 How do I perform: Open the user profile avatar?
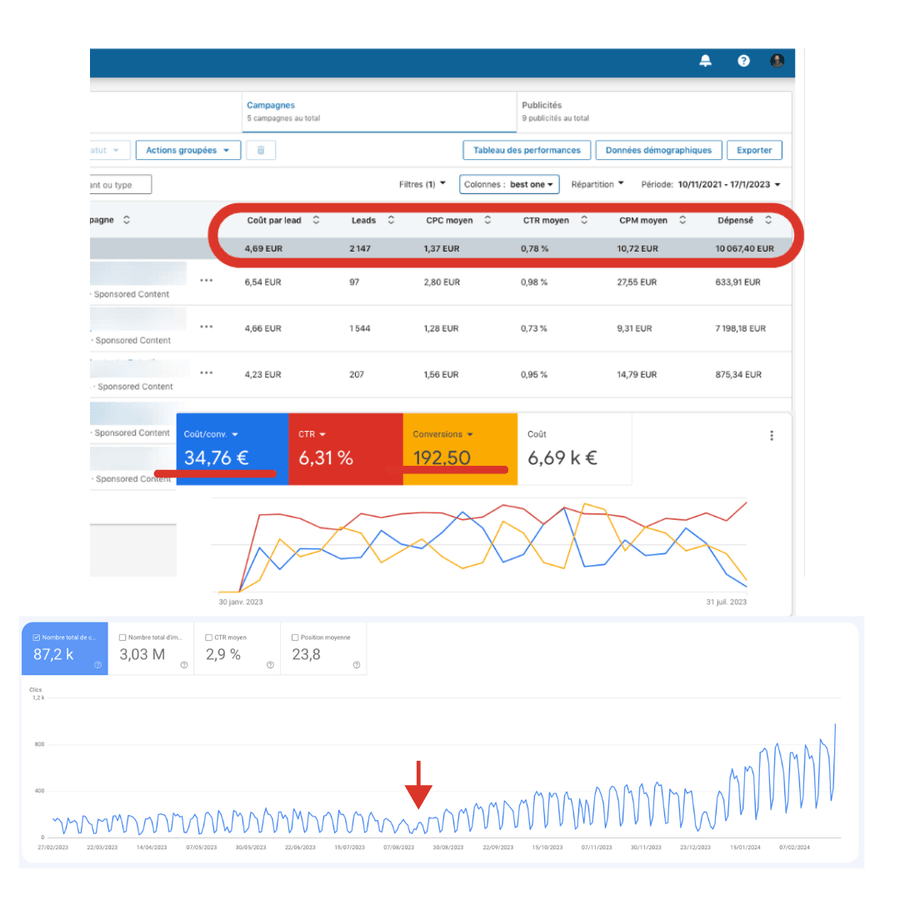[777, 61]
